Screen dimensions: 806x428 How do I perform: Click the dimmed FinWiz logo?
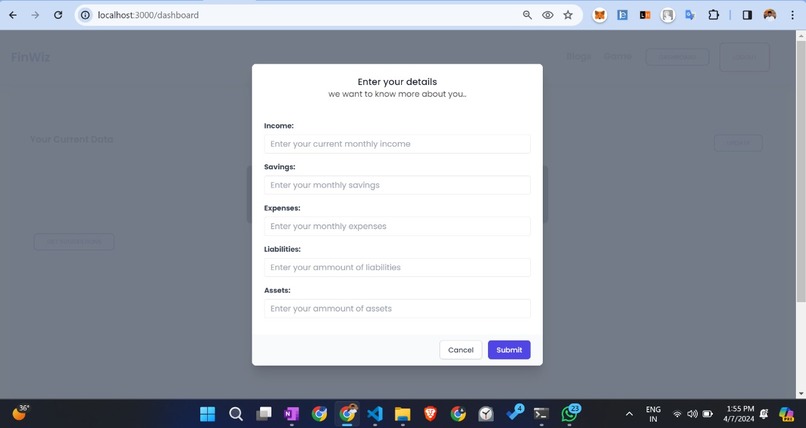click(x=30, y=57)
